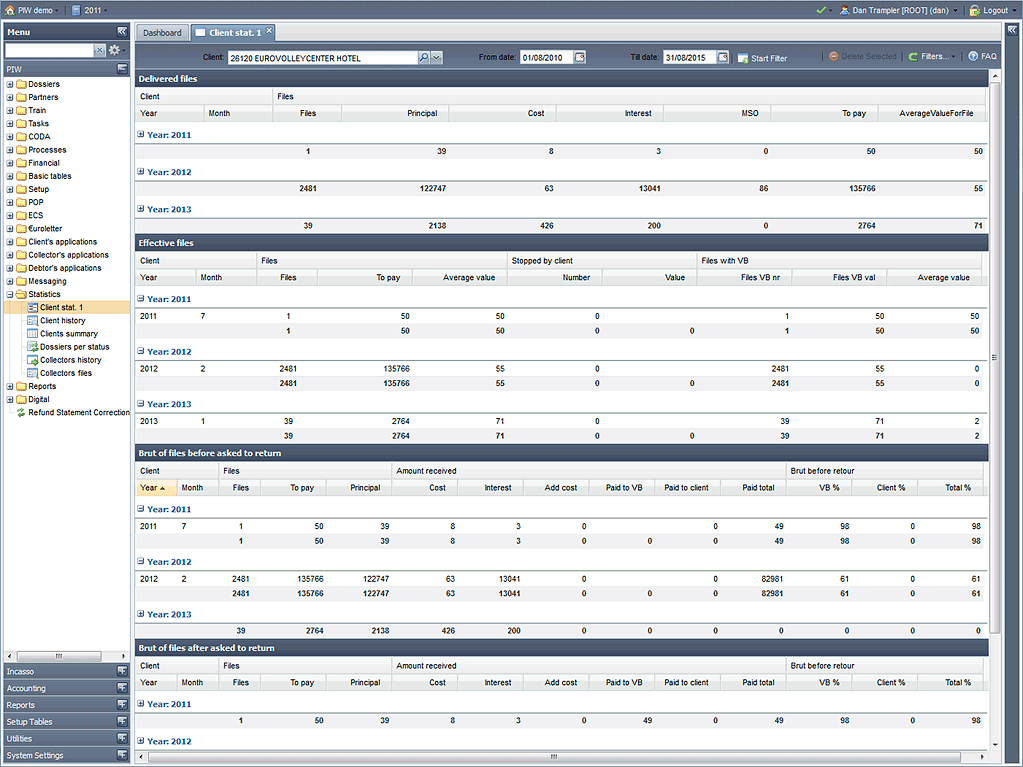Click the main vertical scrollbar

tap(995, 357)
